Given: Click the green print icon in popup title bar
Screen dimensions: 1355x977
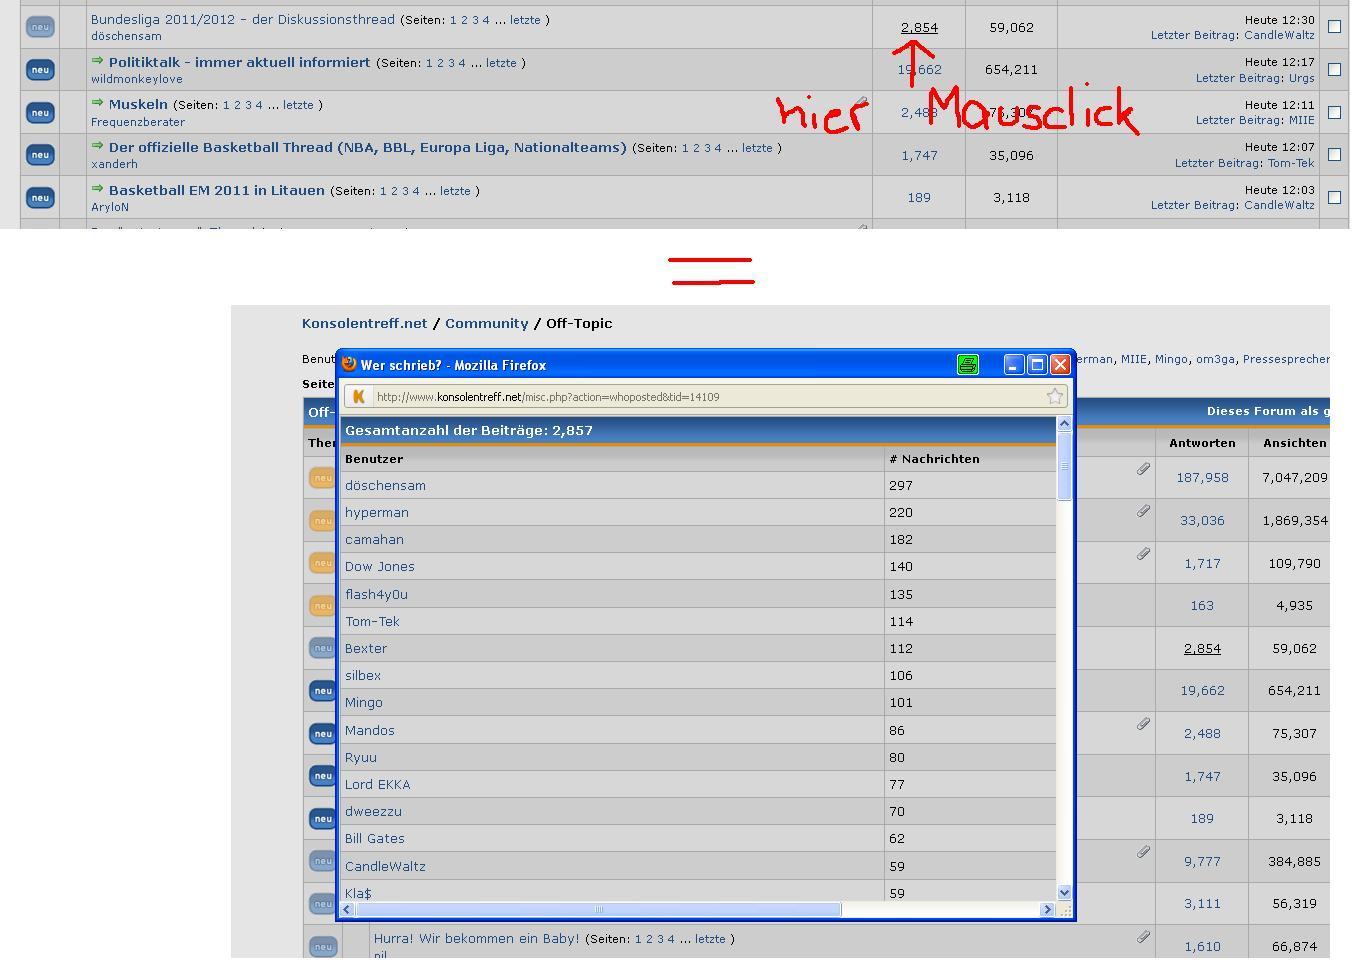Looking at the screenshot, I should coord(967,365).
